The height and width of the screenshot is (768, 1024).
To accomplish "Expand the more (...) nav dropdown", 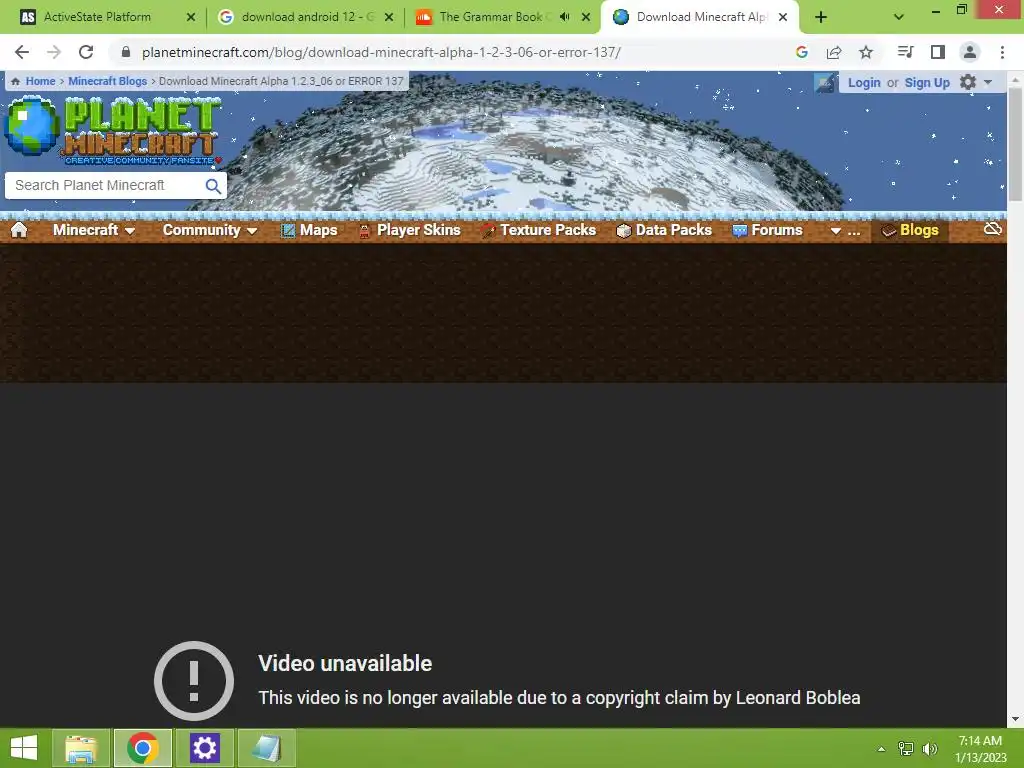I will (845, 230).
